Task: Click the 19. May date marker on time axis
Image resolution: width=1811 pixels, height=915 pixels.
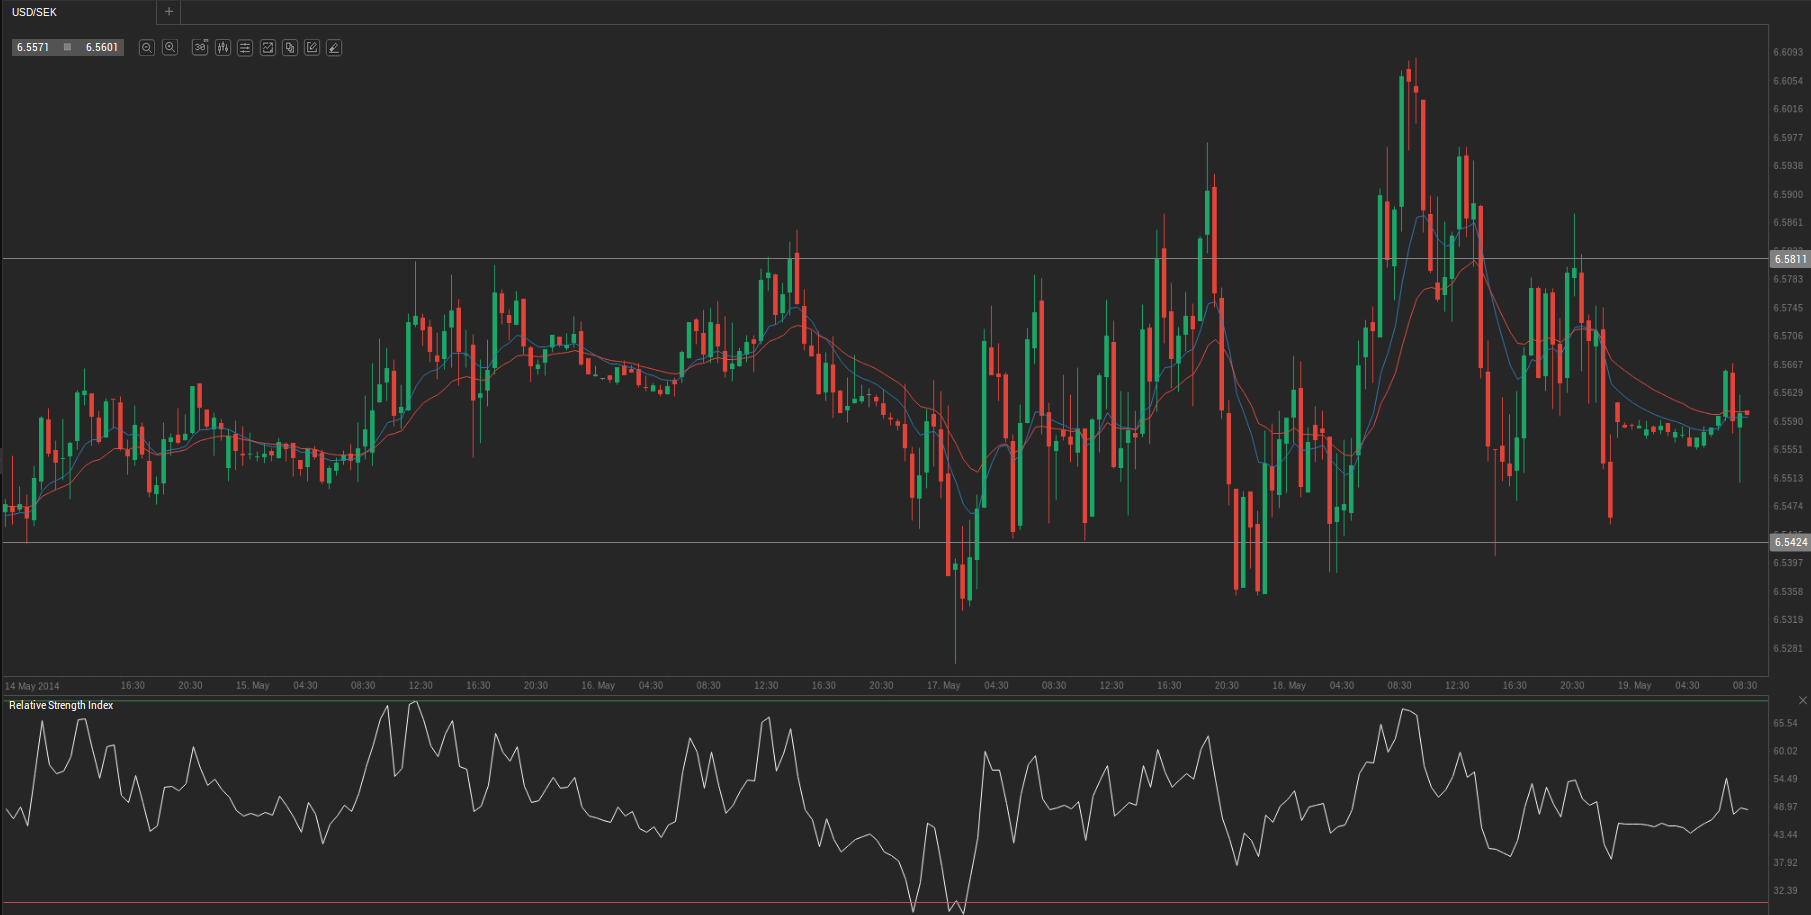Action: pyautogui.click(x=1634, y=686)
